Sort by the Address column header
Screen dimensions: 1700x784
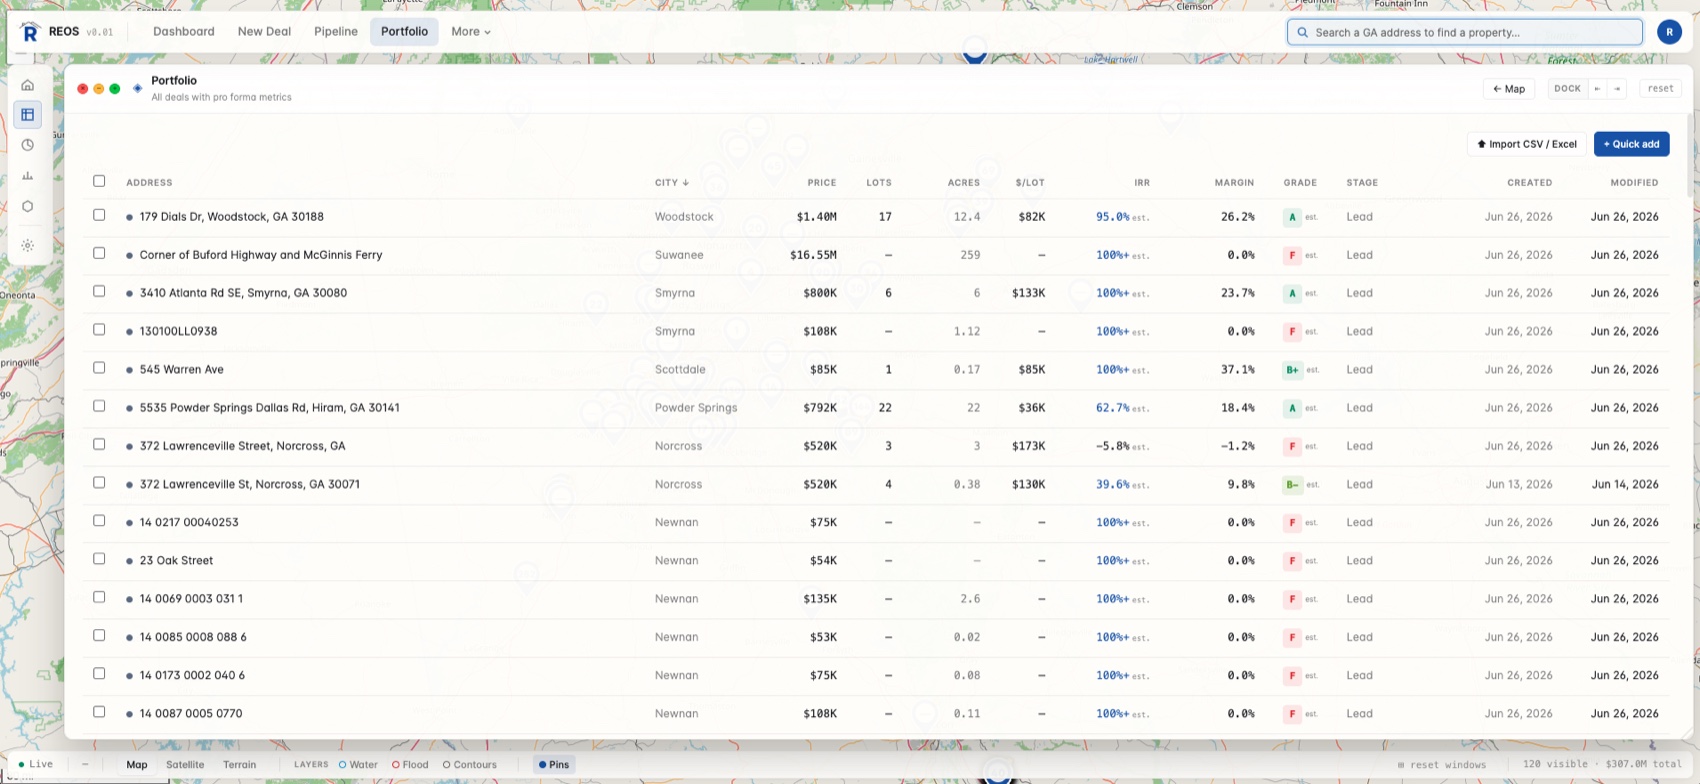[x=149, y=183]
